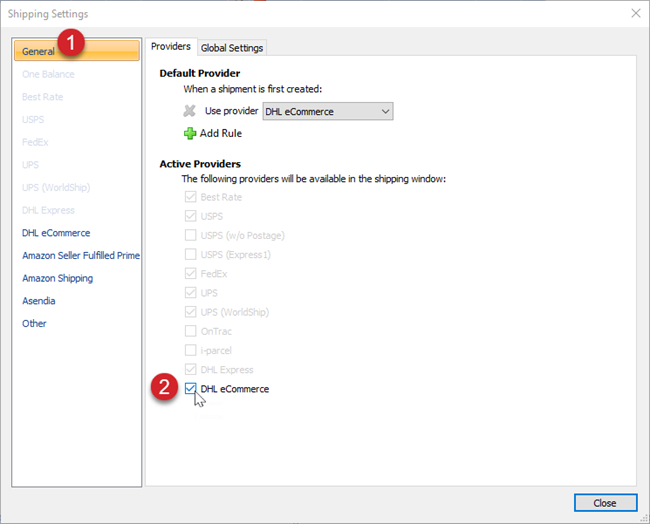Open DHL eCommerce sidebar section
The image size is (650, 524).
point(56,233)
